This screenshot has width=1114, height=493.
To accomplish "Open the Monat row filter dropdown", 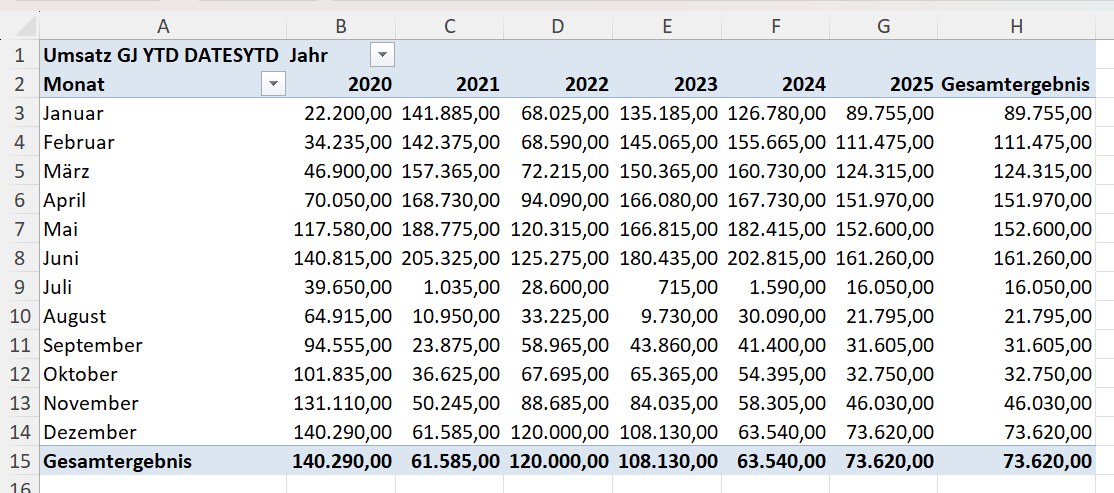I will [273, 84].
